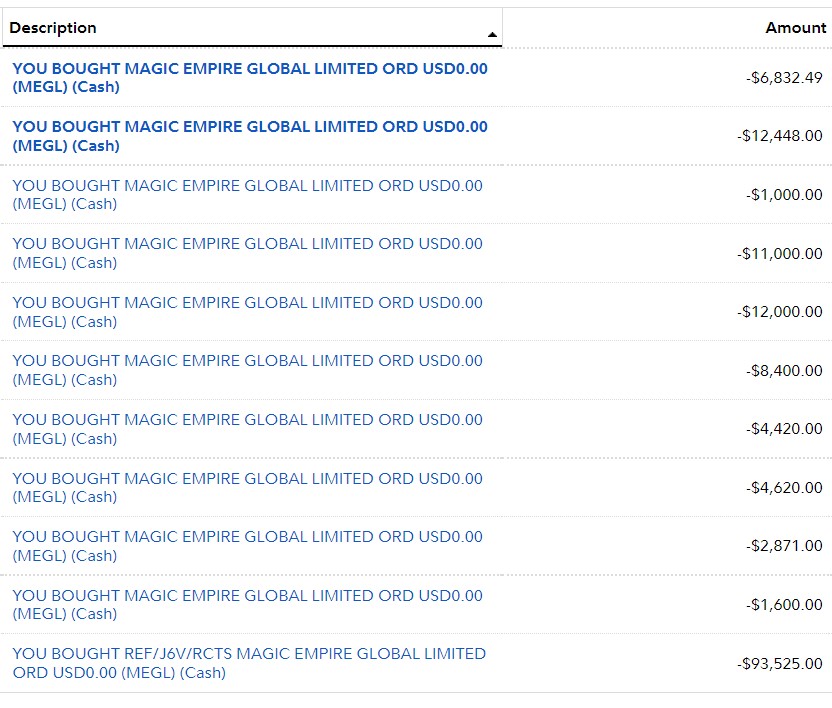Open the MEGL purchase for -$1,600.00
Viewport: 832px width, 708px height.
248,605
